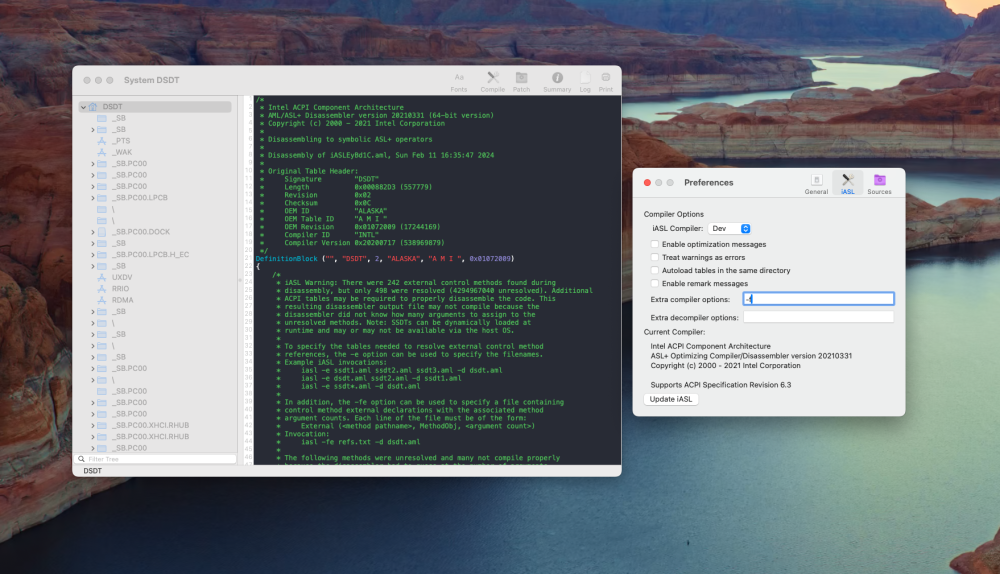Click the _SB.PC00.DOCK device icon
The image size is (1000, 574).
point(101,232)
